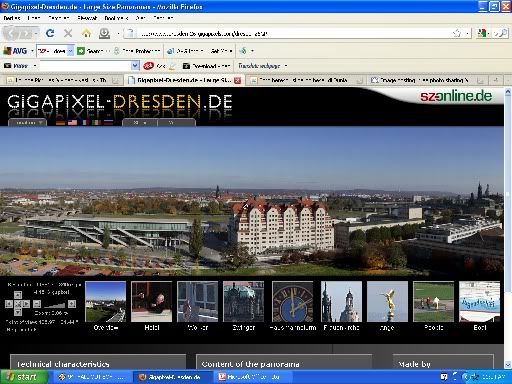Open the first menu bar item
Image resolution: width=512 pixels, height=384 pixels.
(x=12, y=18)
